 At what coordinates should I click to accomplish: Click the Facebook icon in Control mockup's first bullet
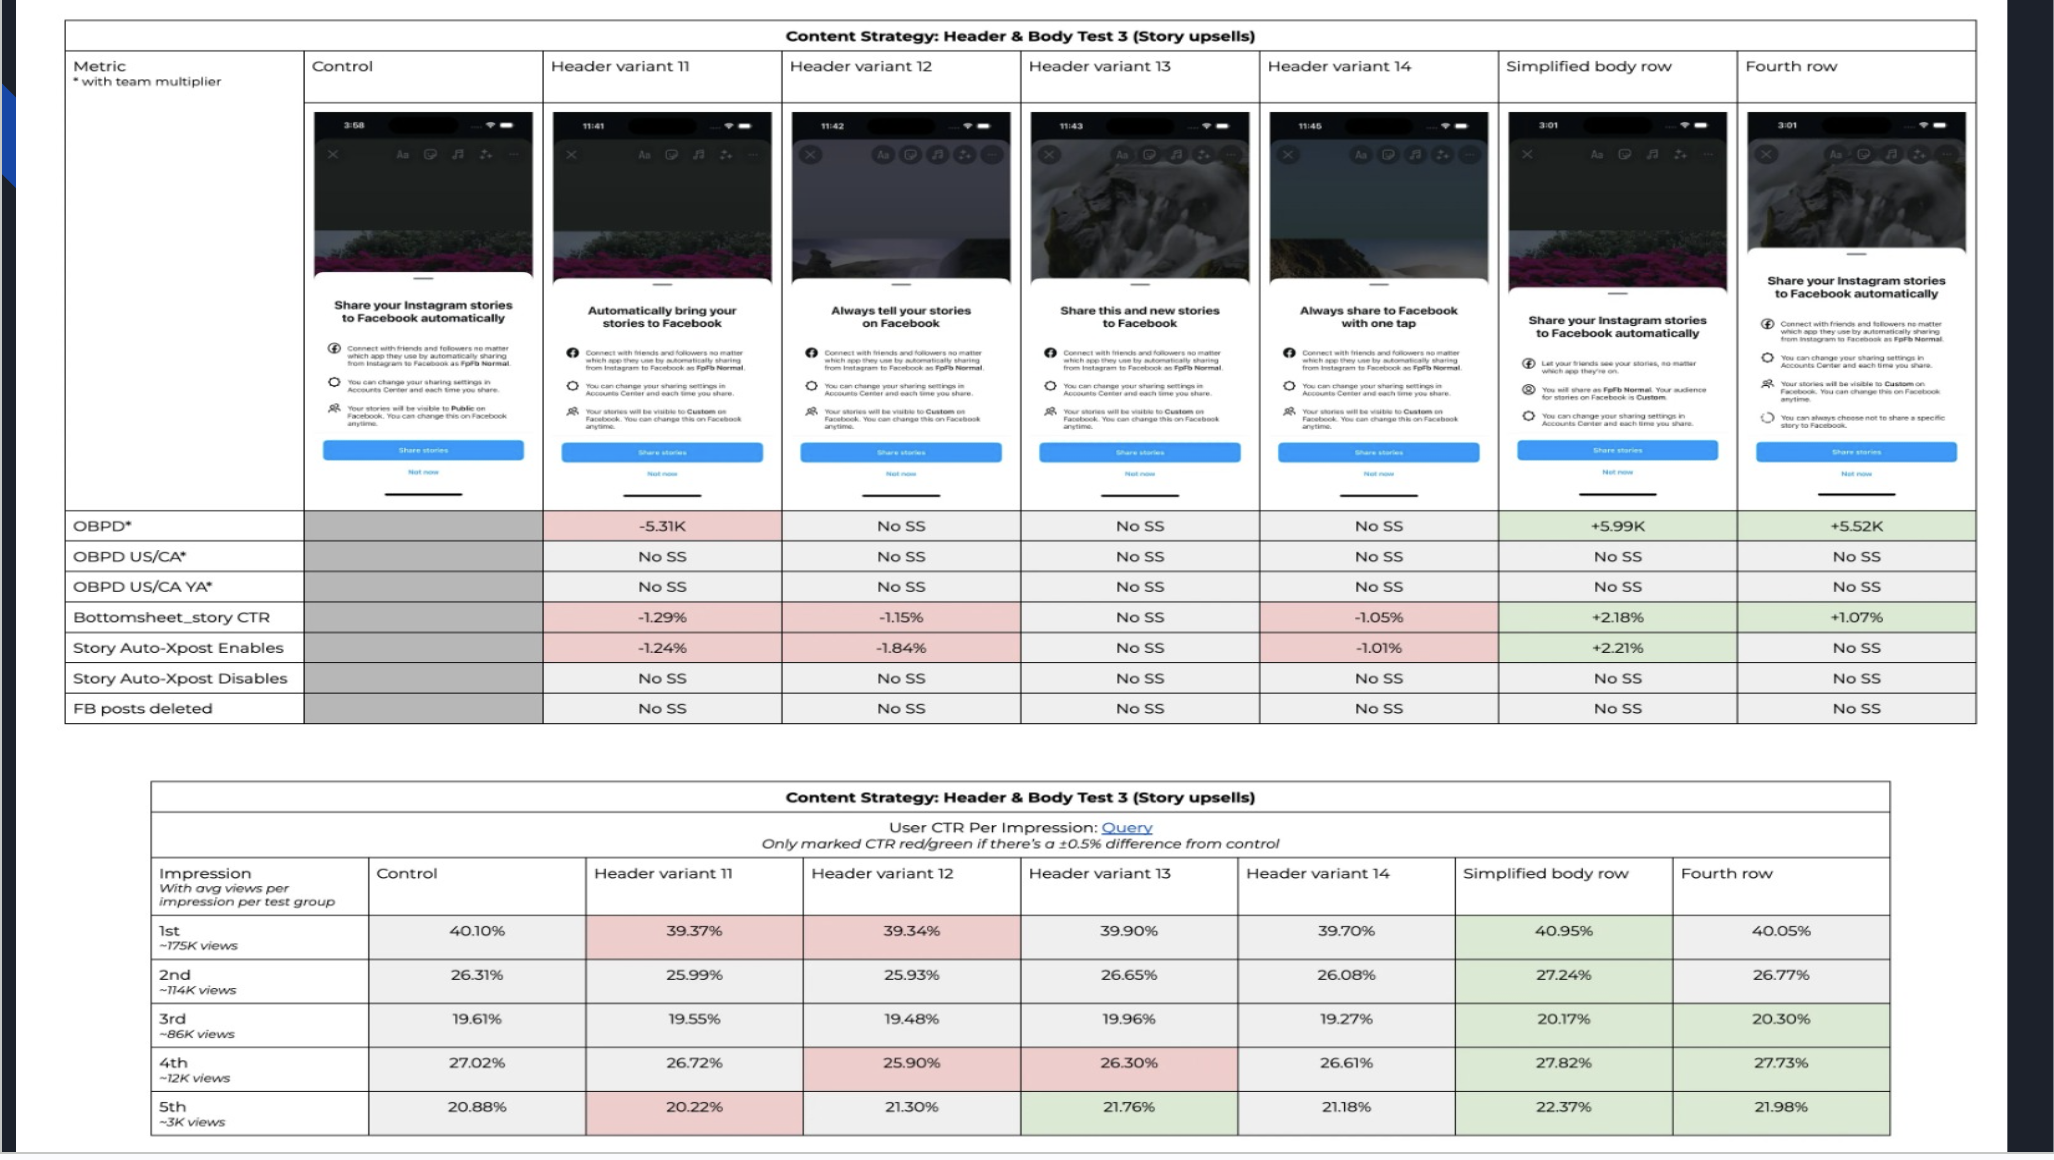pos(334,349)
